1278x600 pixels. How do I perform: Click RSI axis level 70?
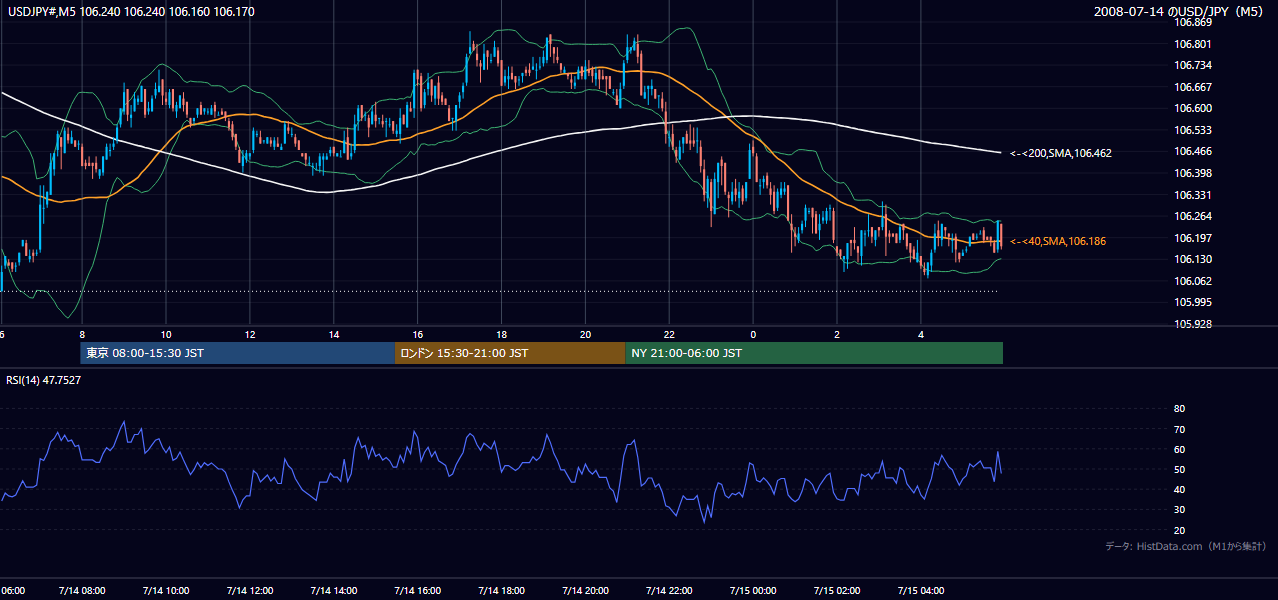click(x=1179, y=429)
